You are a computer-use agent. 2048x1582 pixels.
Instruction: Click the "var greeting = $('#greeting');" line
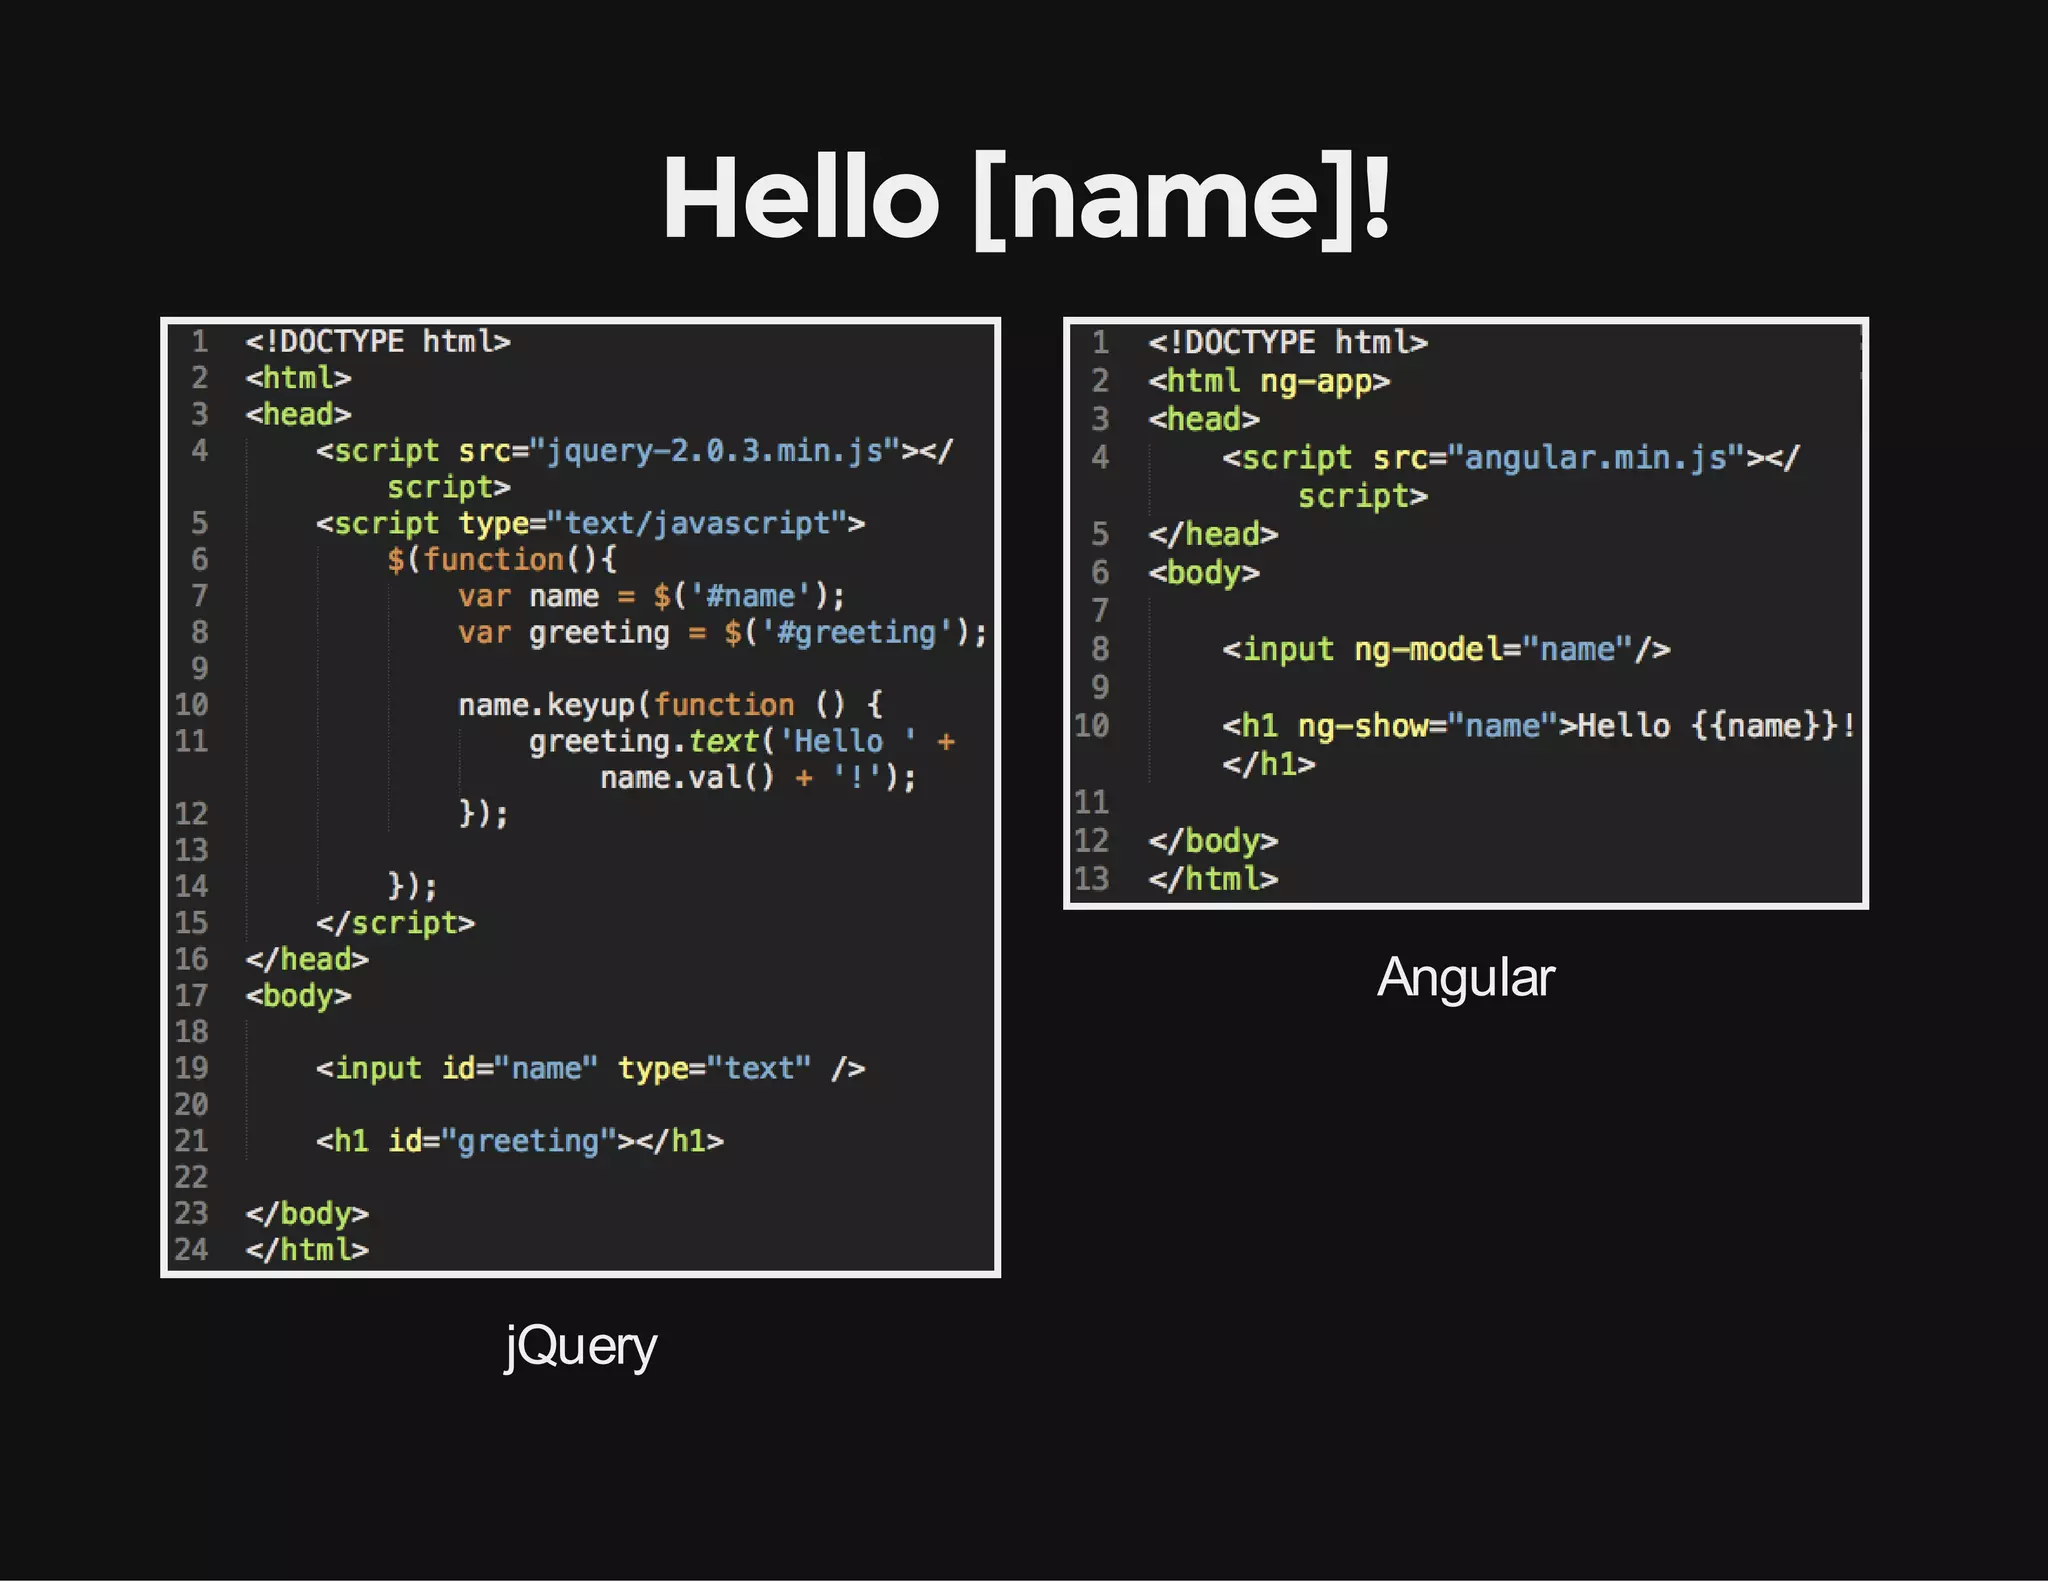point(723,632)
